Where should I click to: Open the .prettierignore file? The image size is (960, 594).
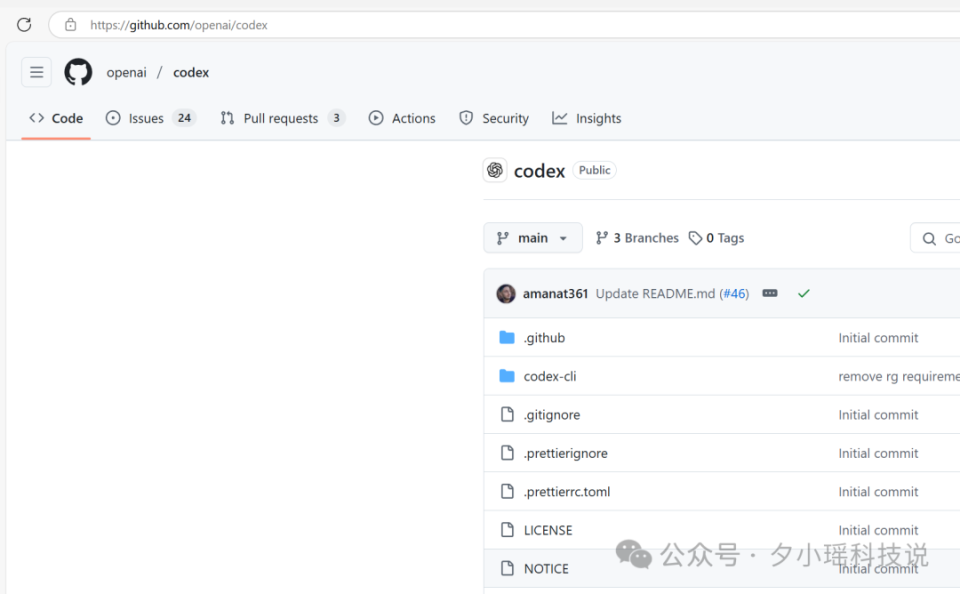point(566,454)
